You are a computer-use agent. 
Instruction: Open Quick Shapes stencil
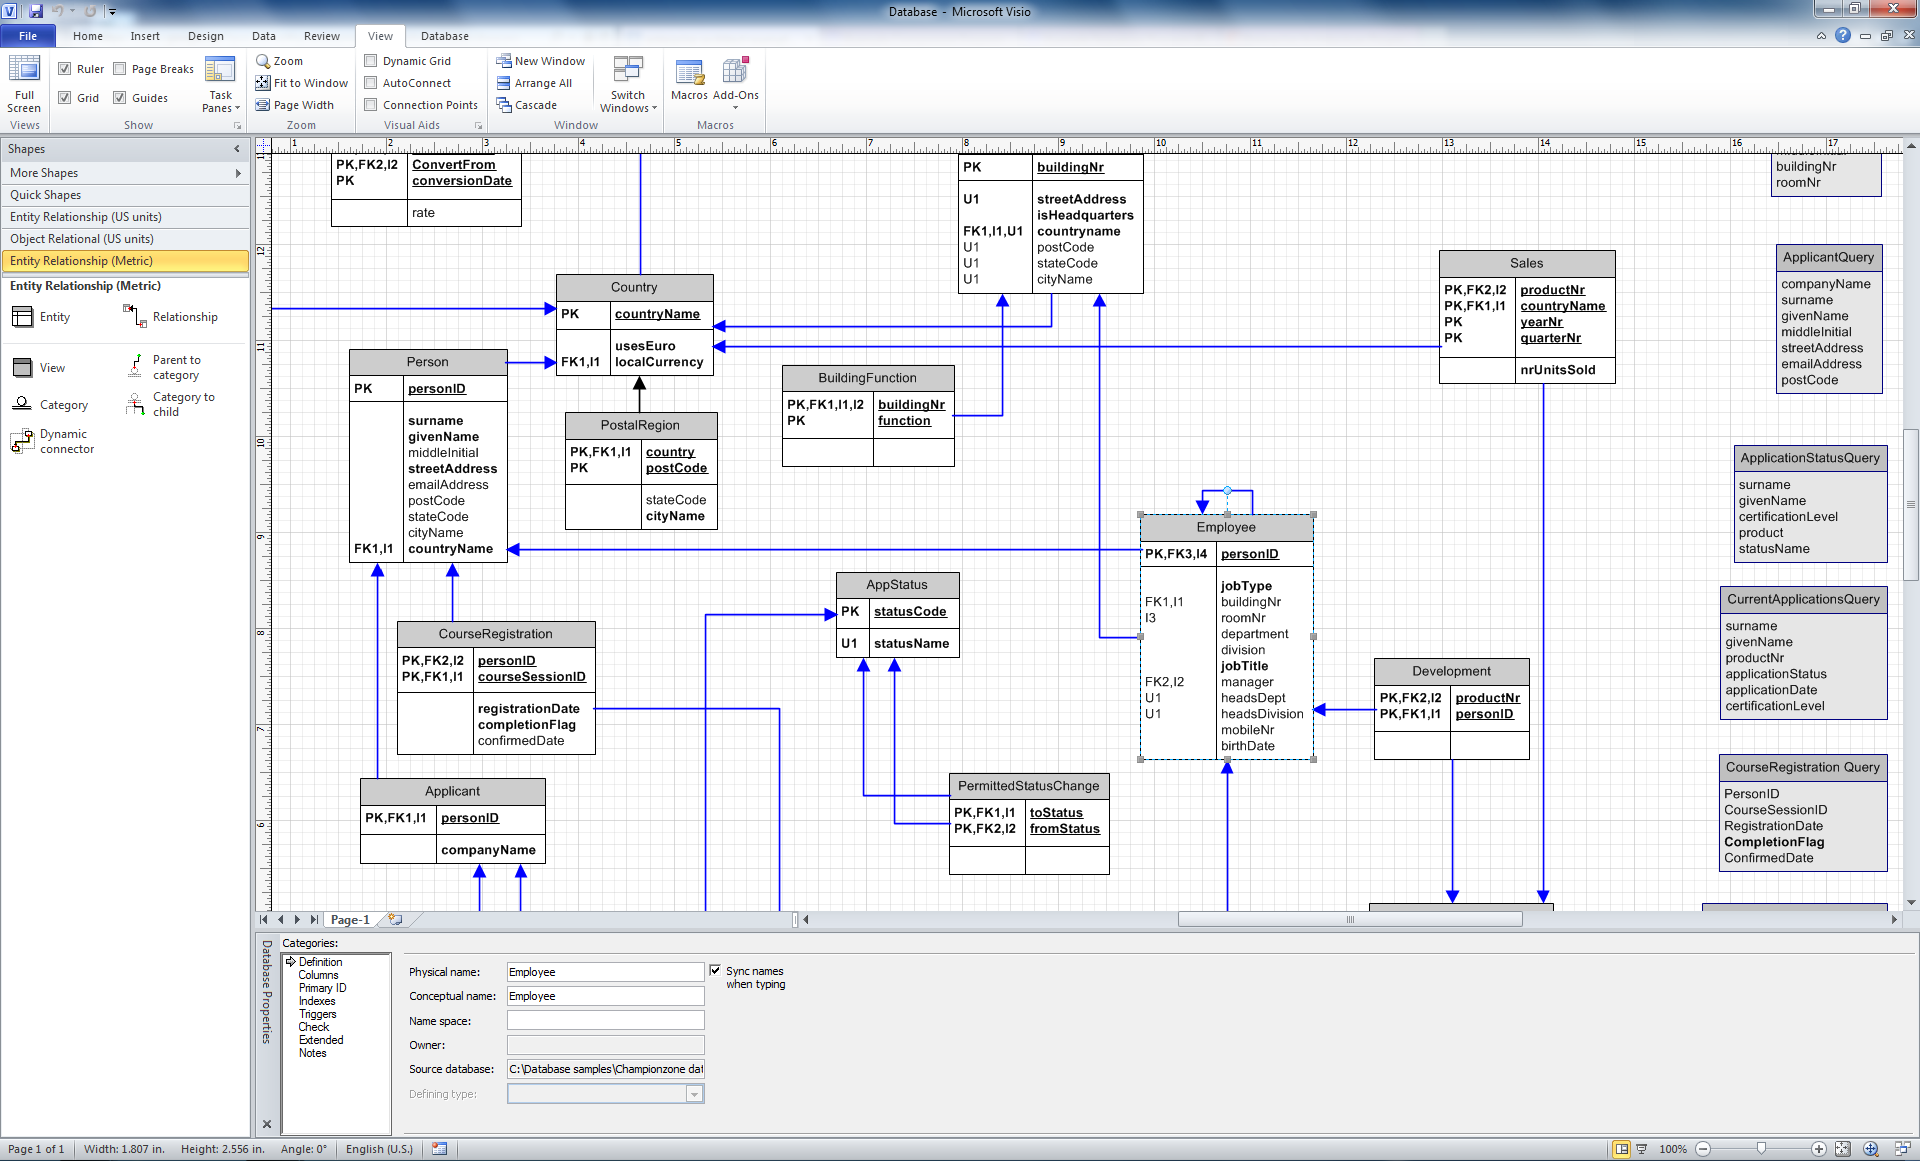(x=125, y=195)
